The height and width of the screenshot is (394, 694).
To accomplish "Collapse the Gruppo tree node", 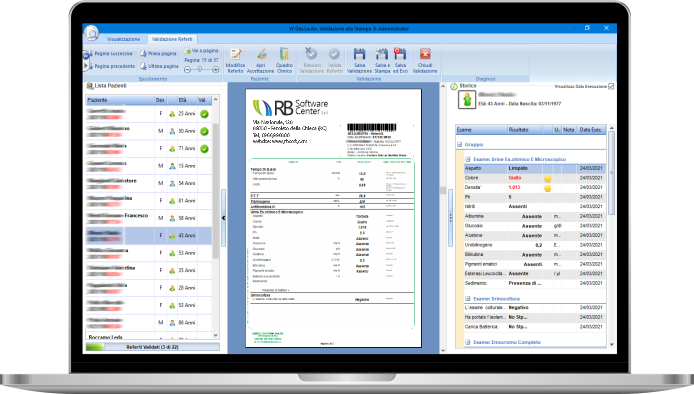I will point(459,145).
